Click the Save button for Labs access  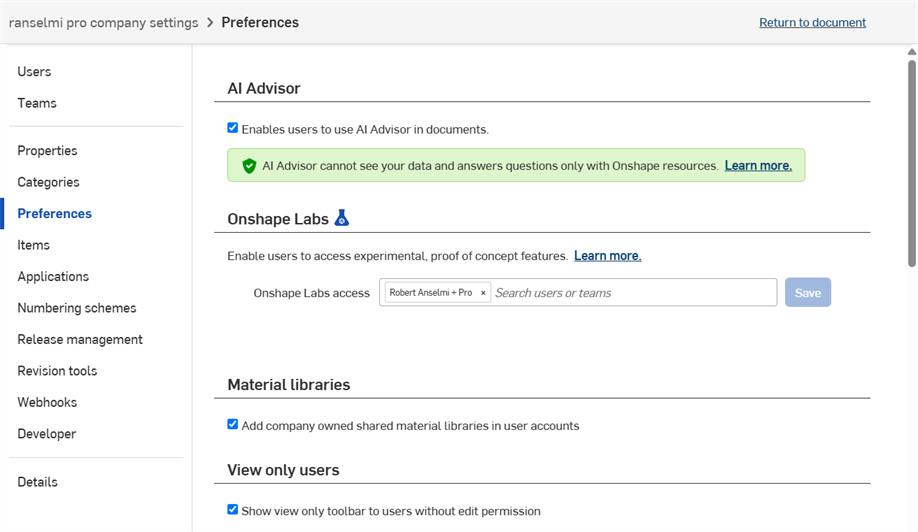(808, 293)
